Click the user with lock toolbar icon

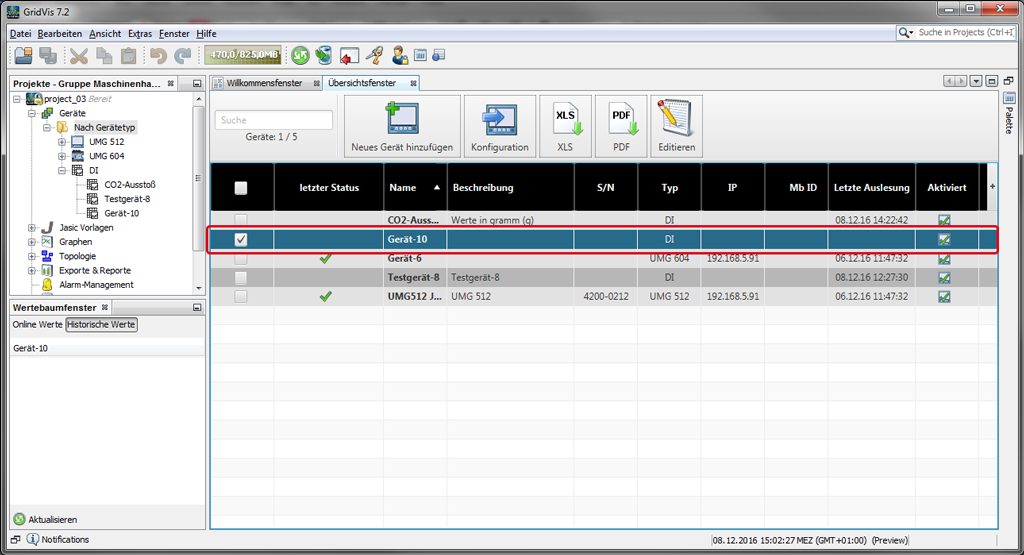coord(399,55)
